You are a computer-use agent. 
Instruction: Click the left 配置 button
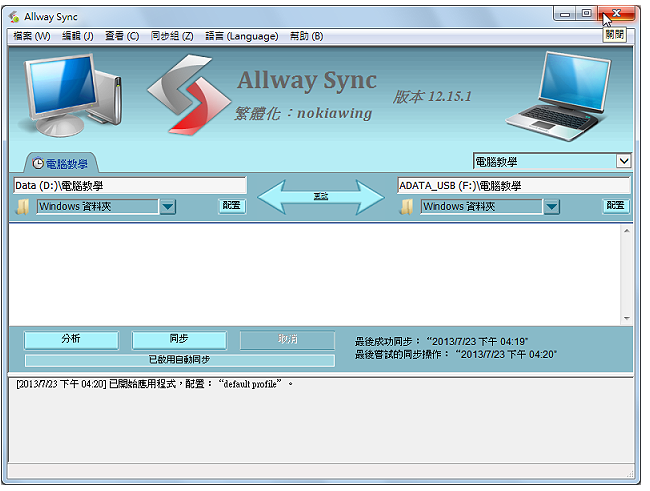[x=232, y=206]
